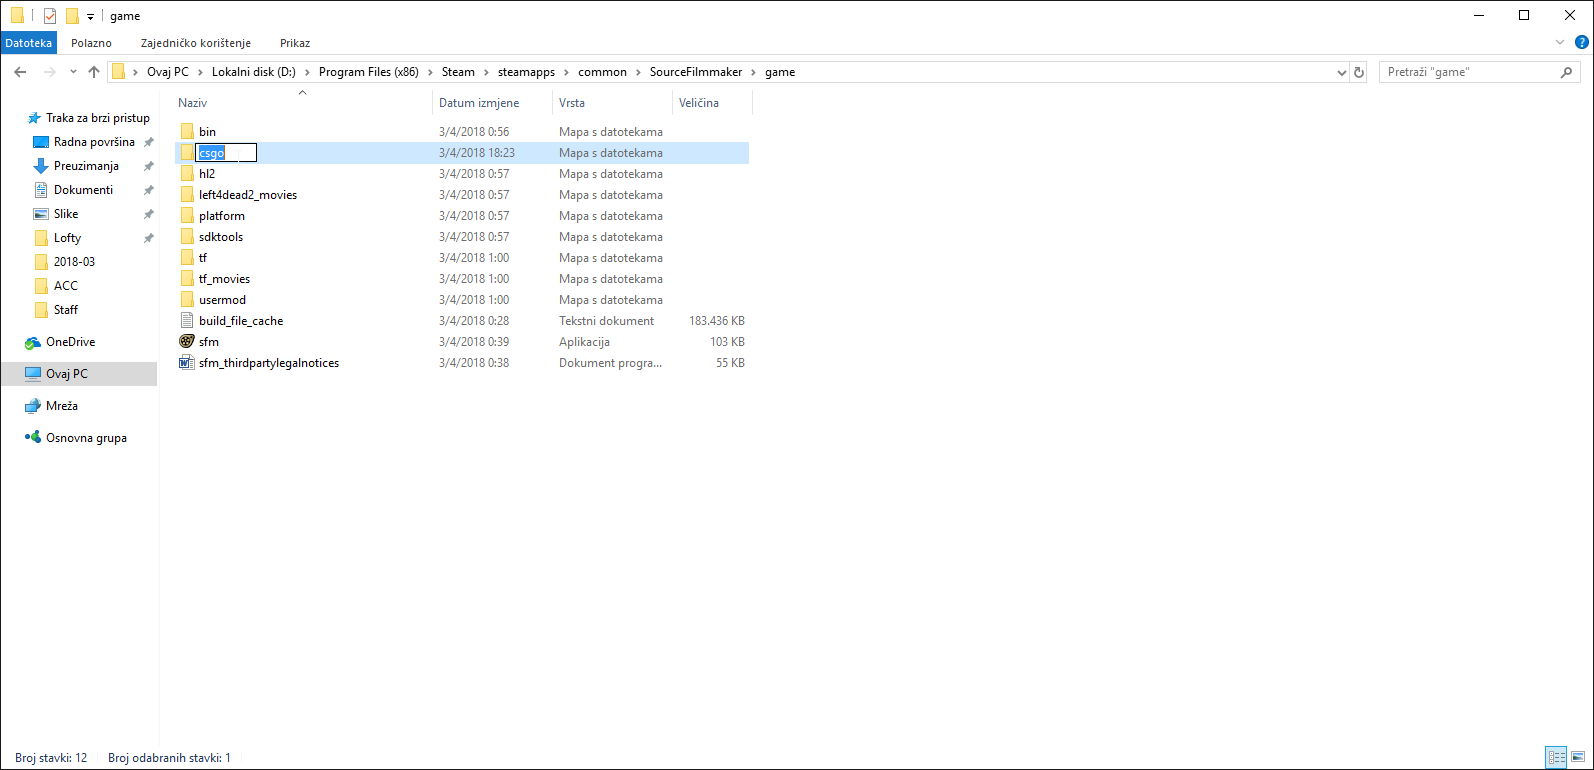Select the build_file_cache text file icon
The image size is (1594, 770).
pyautogui.click(x=187, y=320)
